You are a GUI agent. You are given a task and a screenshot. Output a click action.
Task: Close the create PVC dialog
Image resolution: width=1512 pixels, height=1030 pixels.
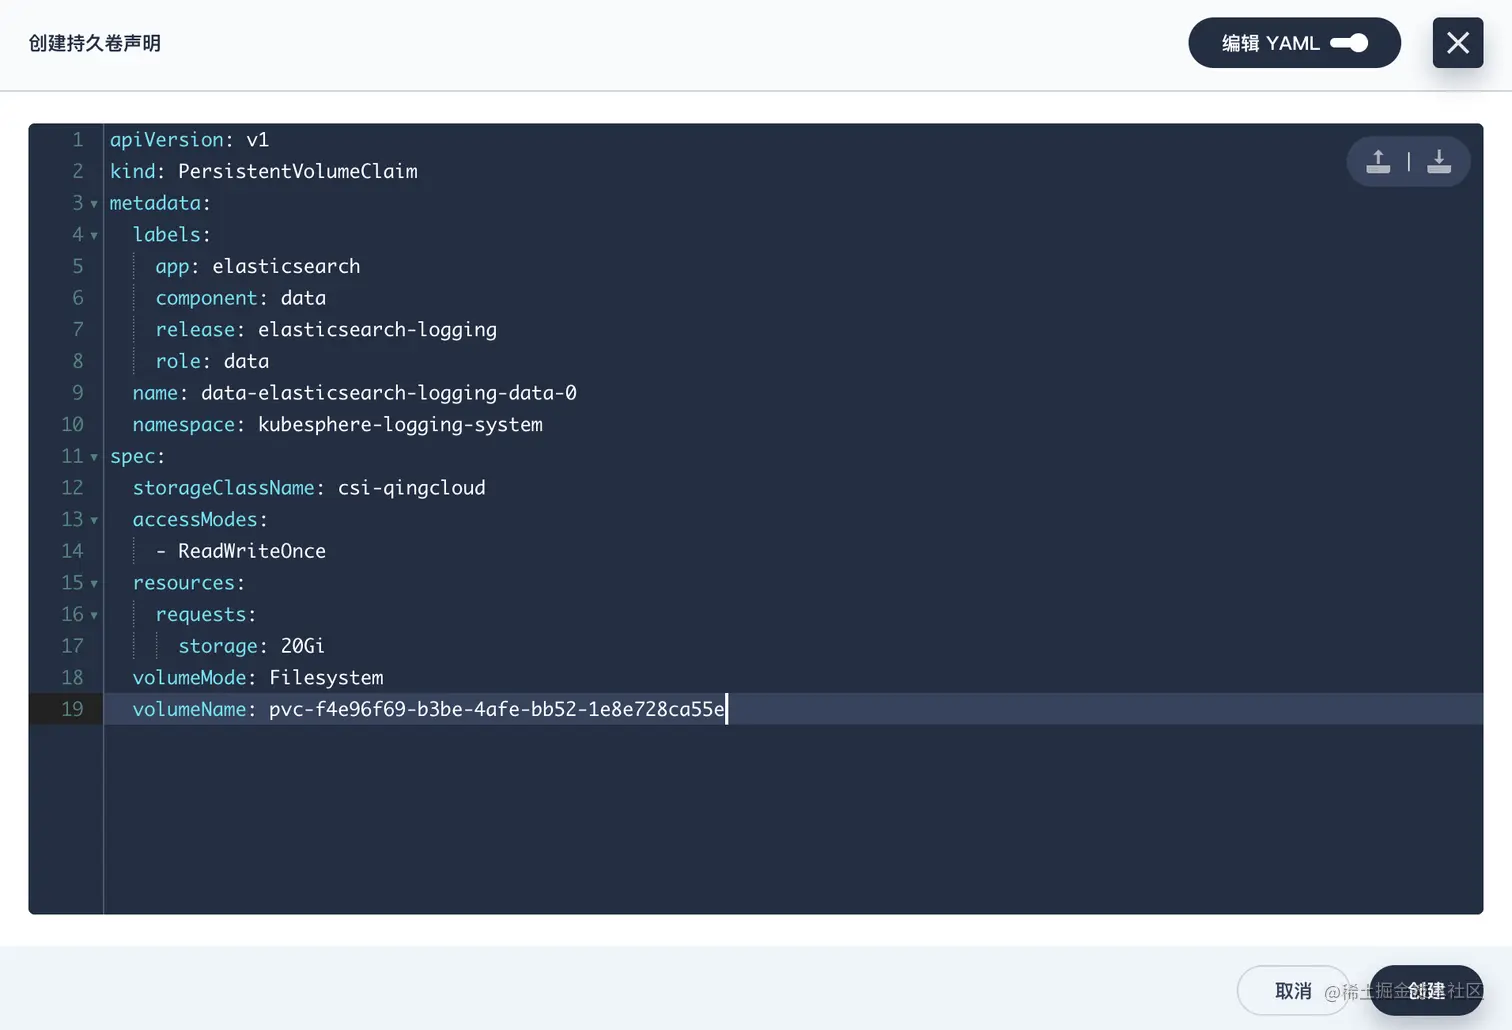coord(1458,43)
